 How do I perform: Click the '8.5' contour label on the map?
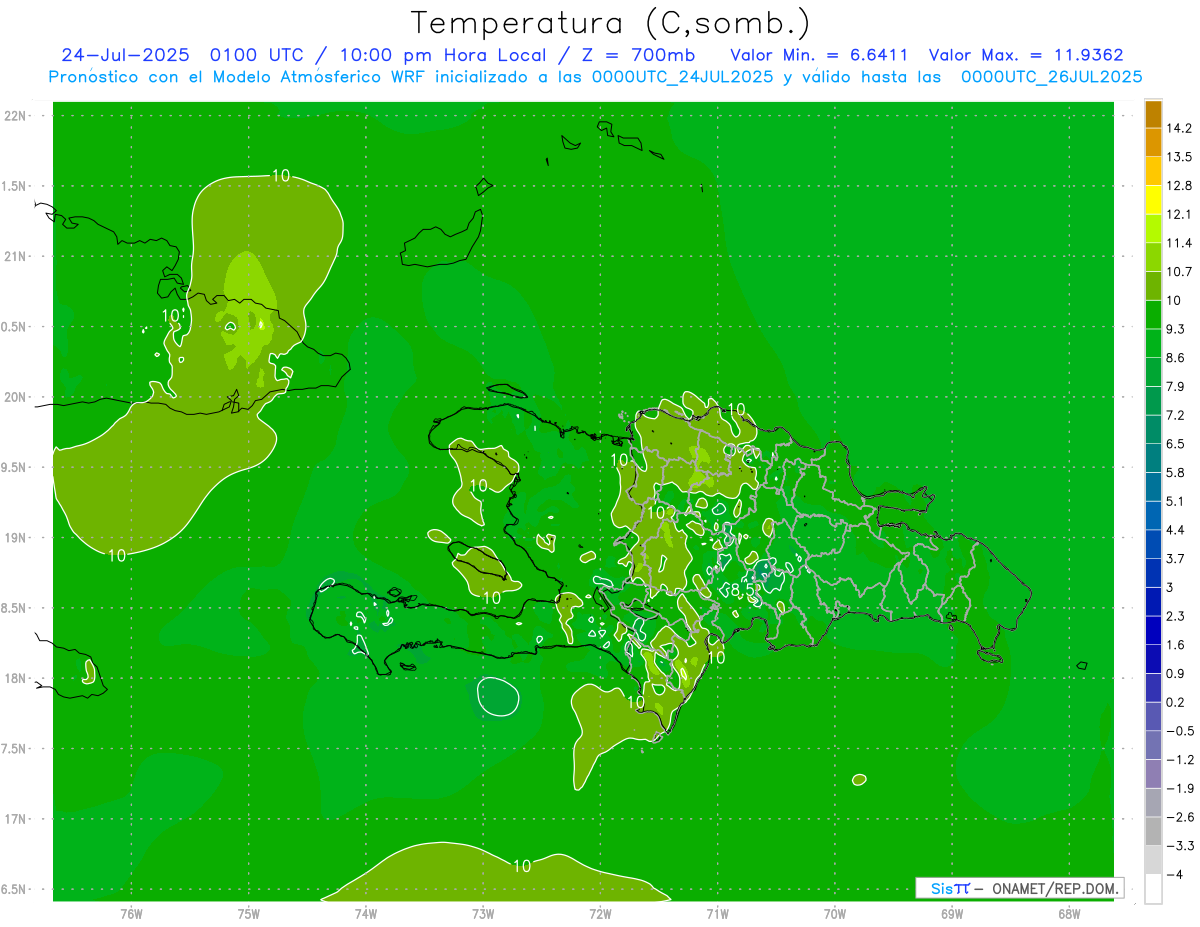pyautogui.click(x=741, y=590)
